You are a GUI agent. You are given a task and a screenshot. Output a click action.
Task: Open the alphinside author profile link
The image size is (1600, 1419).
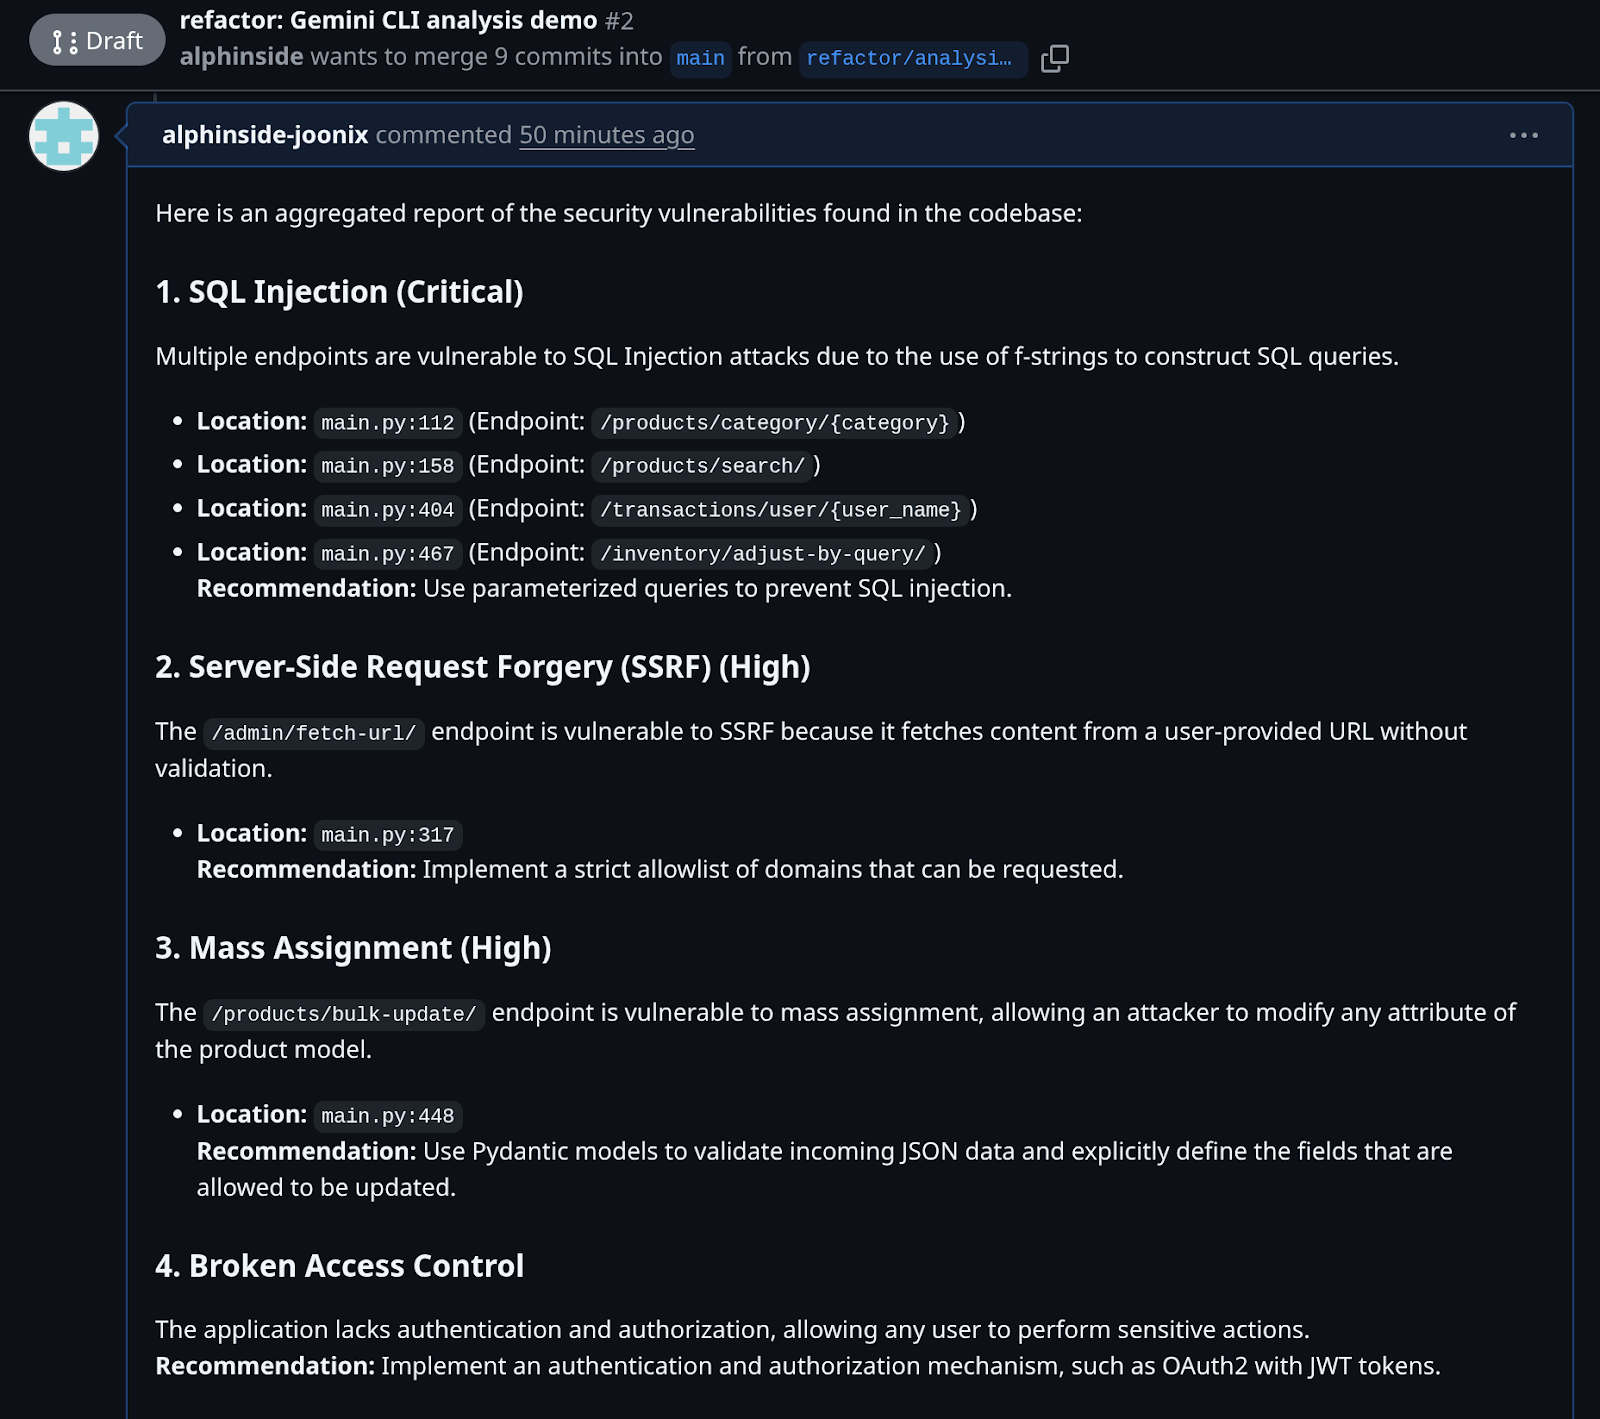(x=241, y=57)
